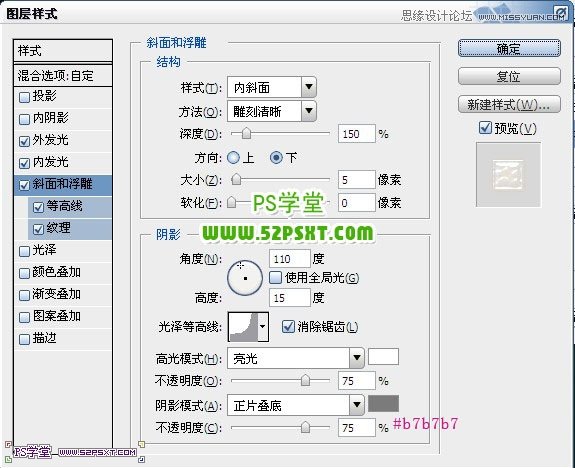The height and width of the screenshot is (468, 575).
Task: Click the shadow 不透明度(C) slider handle
Action: 305,427
